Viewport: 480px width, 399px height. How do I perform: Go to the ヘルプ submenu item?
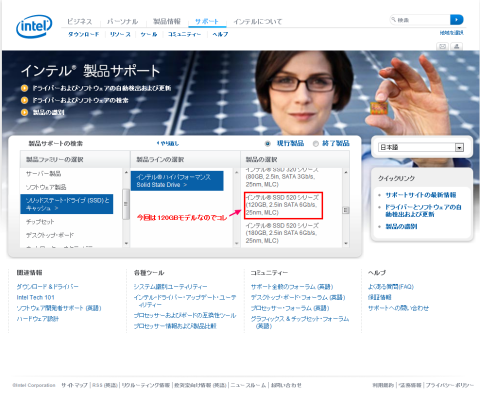click(x=220, y=34)
